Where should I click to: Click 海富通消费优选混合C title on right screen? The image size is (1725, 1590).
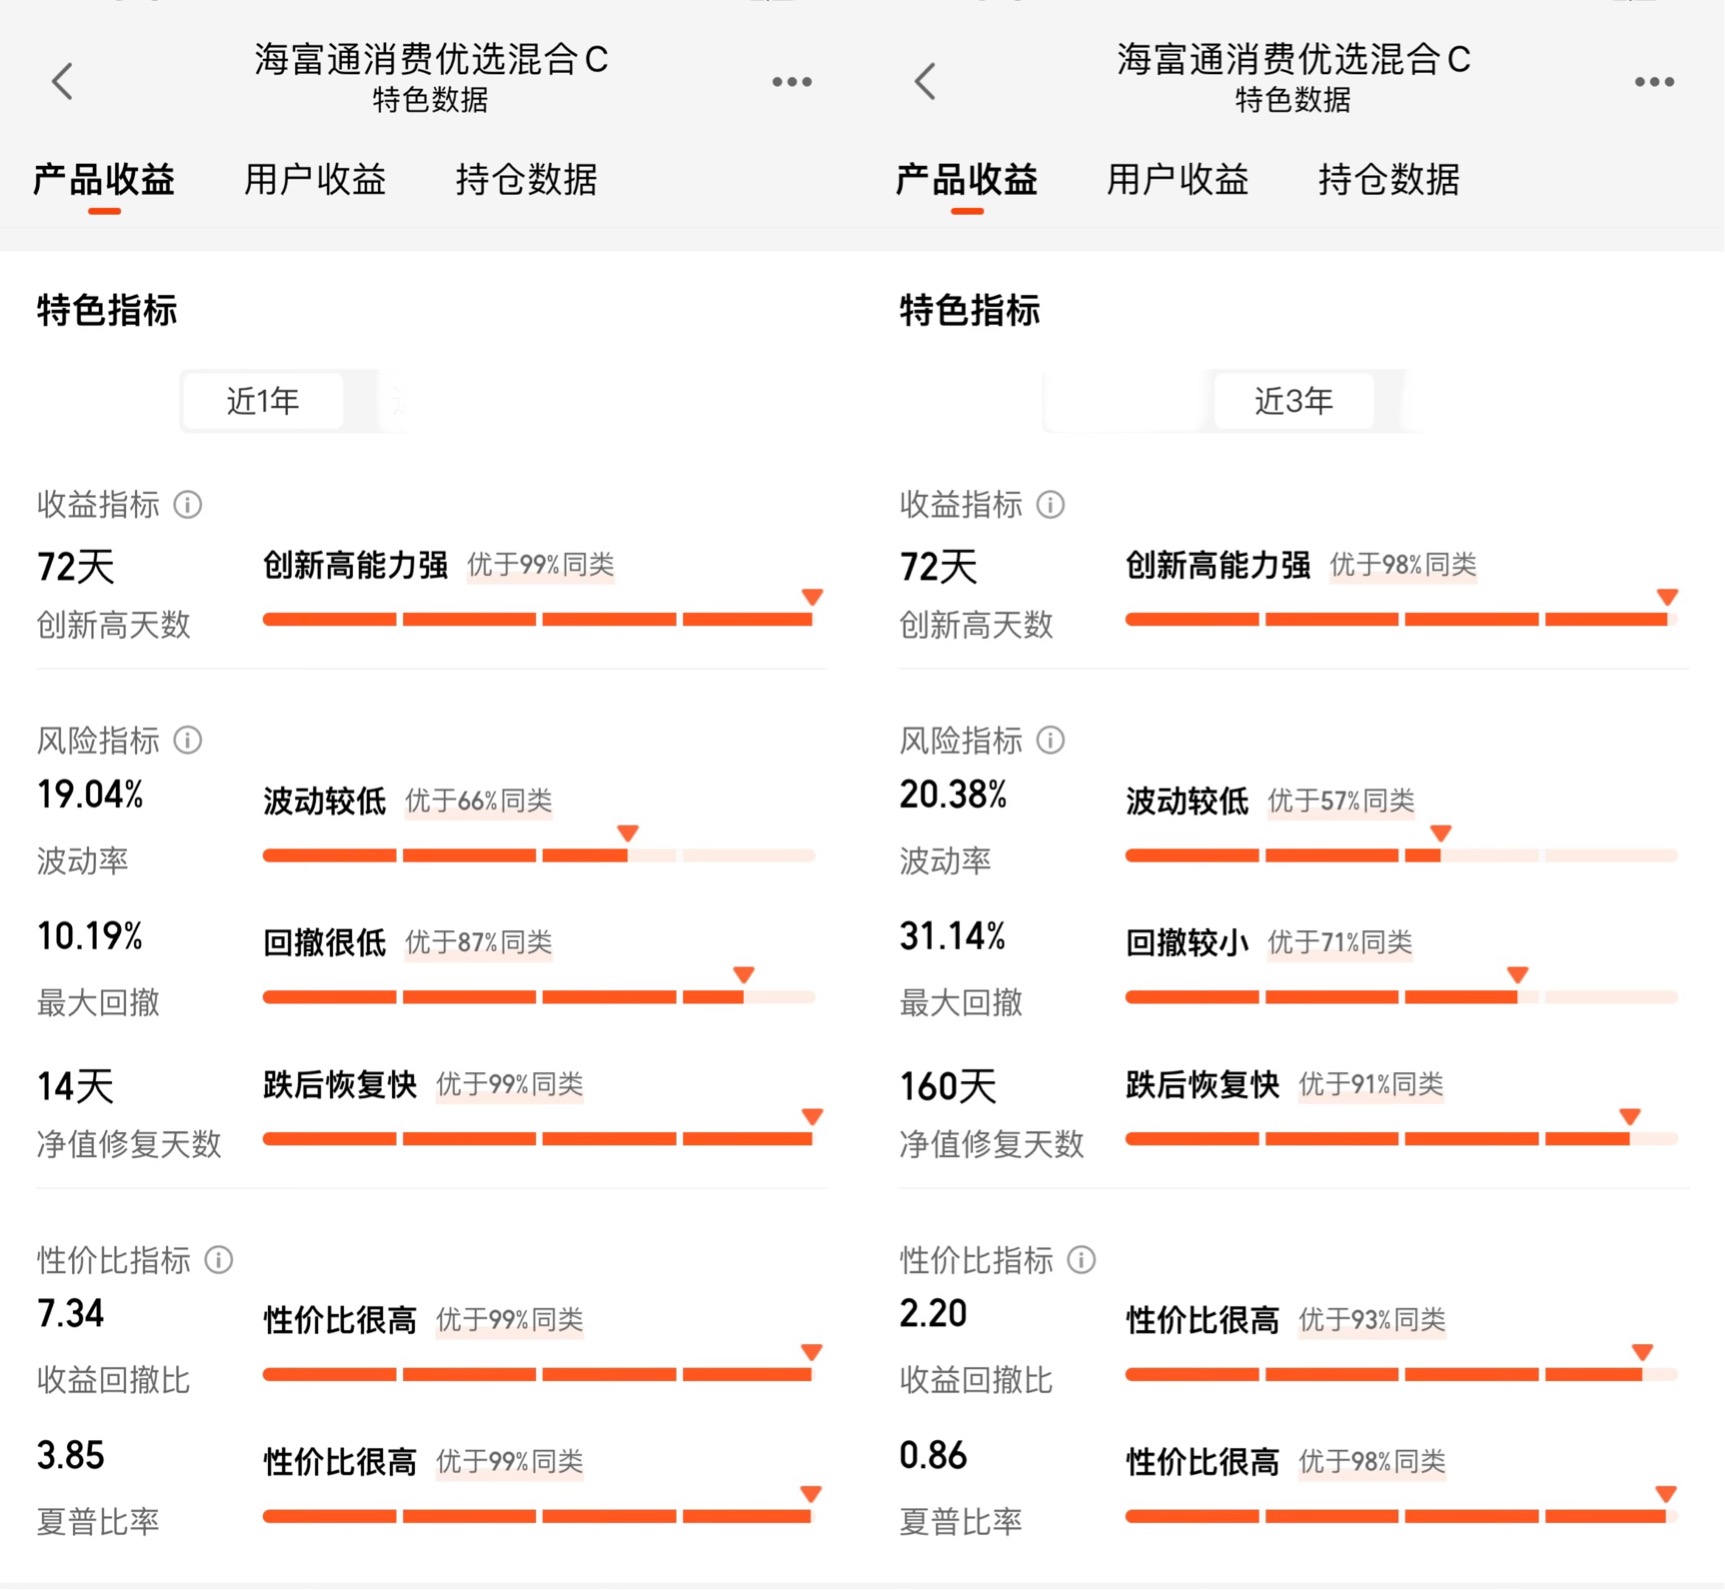(1293, 60)
